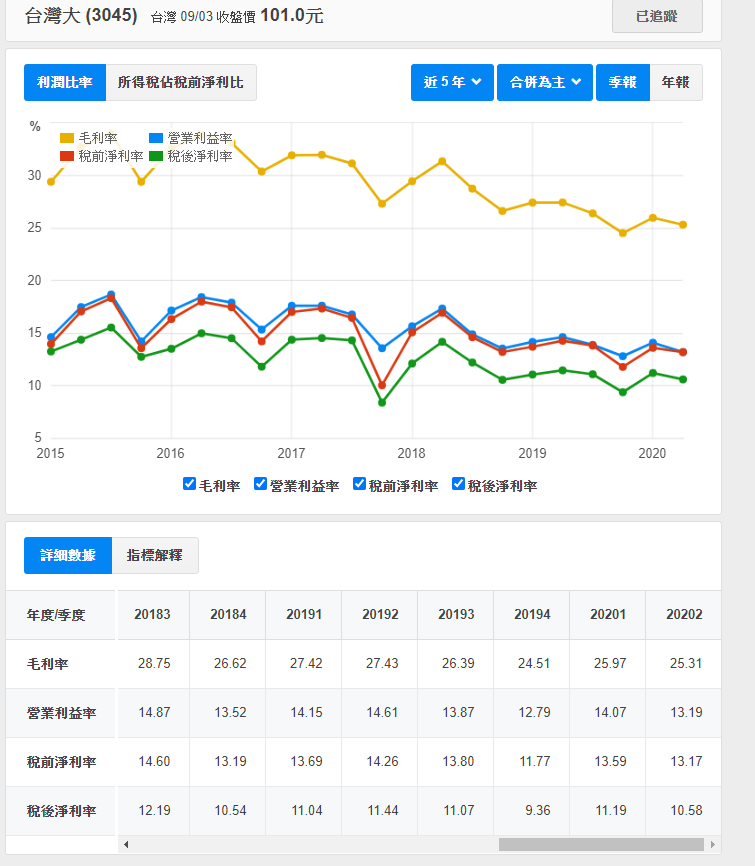This screenshot has width=755, height=866.
Task: Click the 101.0元 closing price
Action: 292,15
